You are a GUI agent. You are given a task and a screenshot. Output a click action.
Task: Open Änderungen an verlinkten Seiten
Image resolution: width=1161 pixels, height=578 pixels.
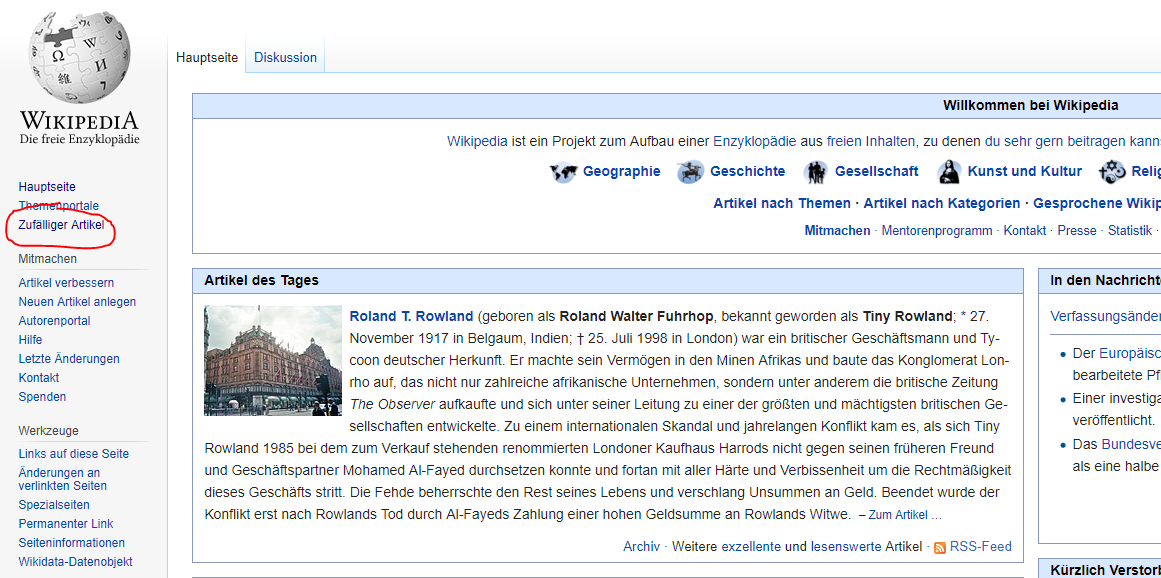[63, 480]
